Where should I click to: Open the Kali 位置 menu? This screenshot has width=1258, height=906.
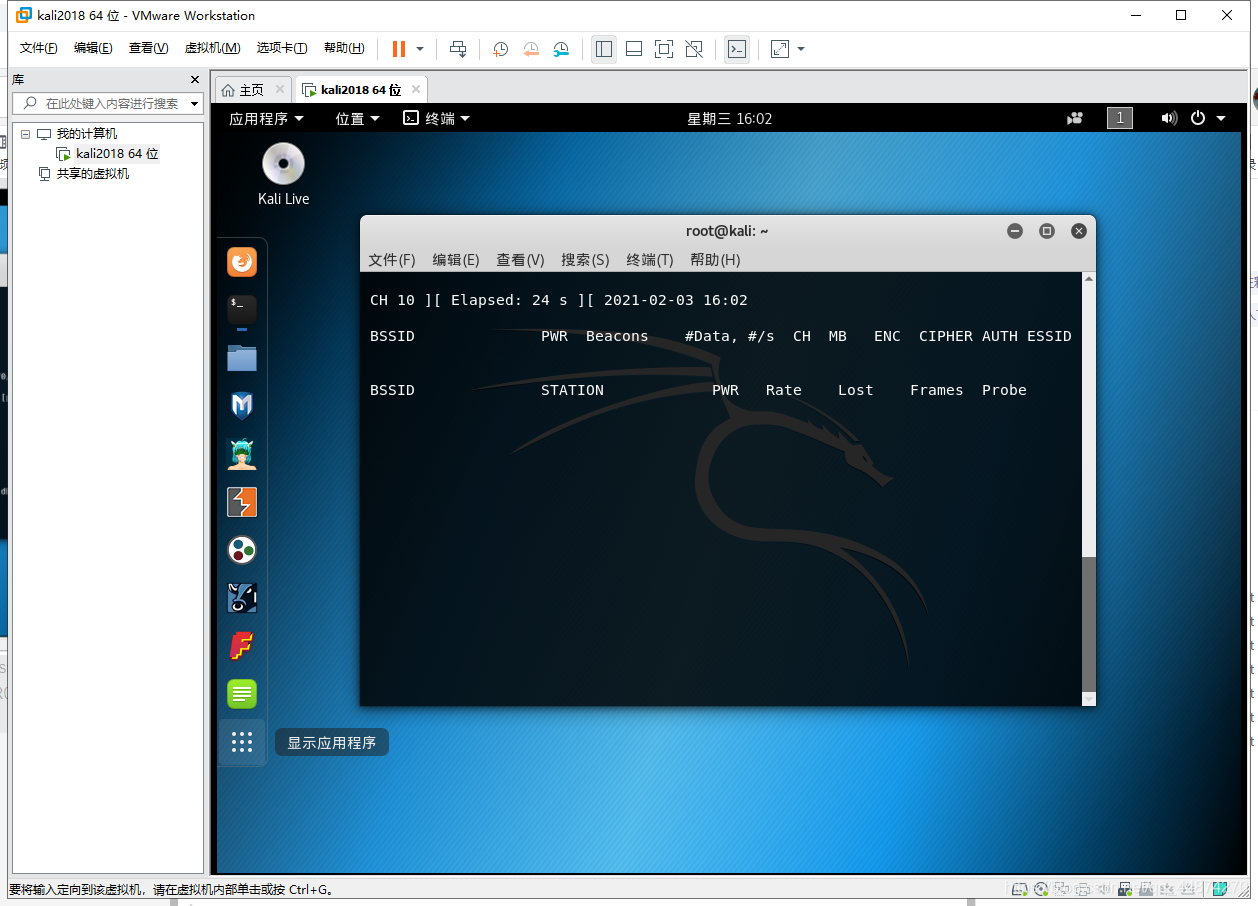click(x=357, y=118)
